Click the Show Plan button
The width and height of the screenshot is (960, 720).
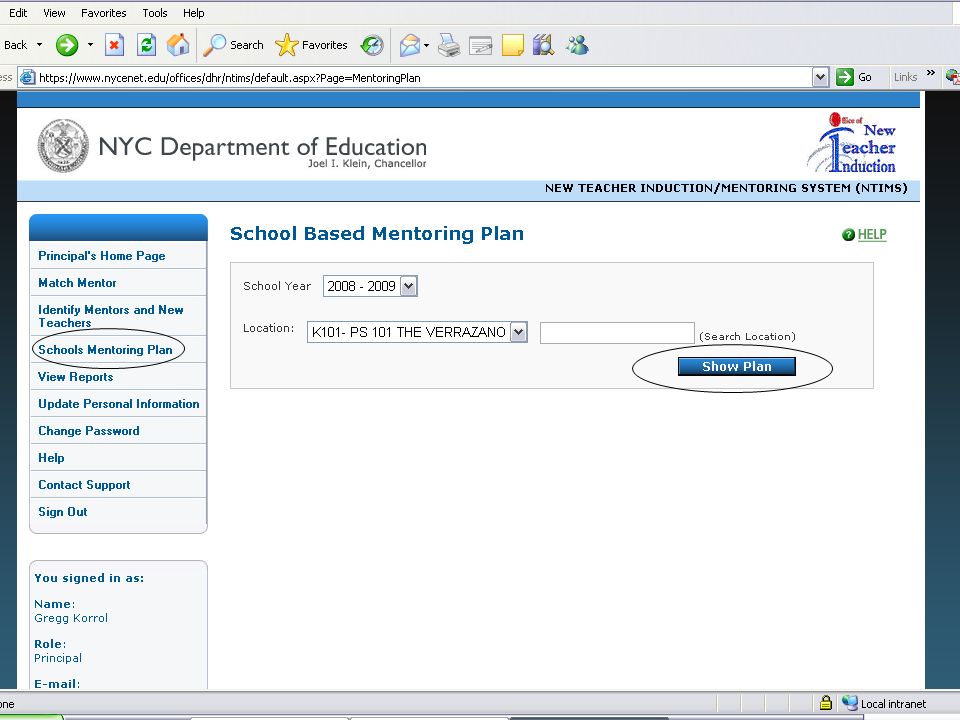coord(737,366)
